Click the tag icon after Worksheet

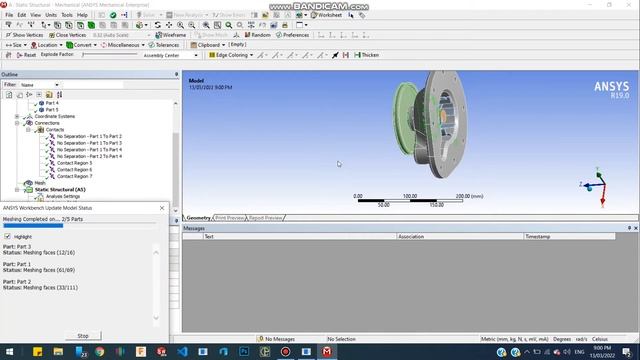click(362, 15)
